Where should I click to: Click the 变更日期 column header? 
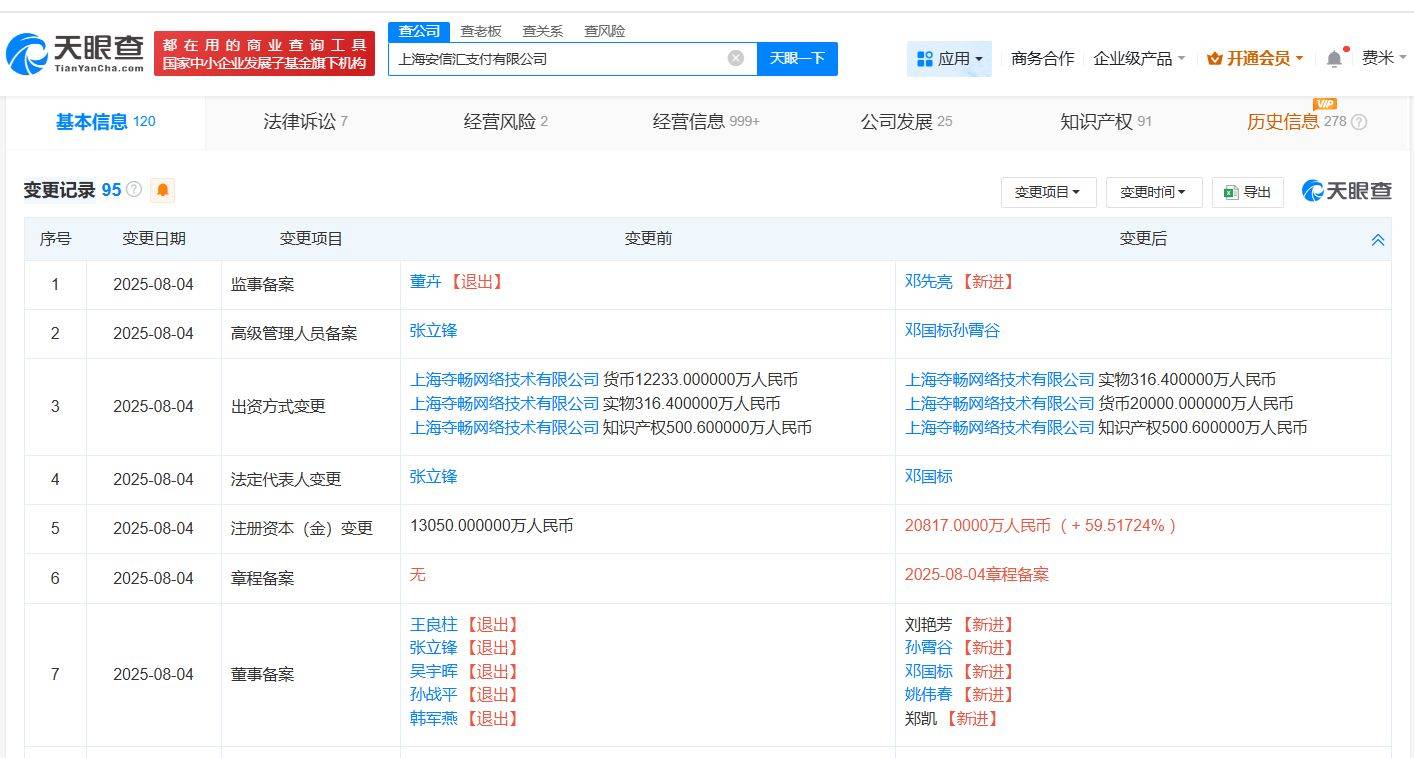(154, 239)
